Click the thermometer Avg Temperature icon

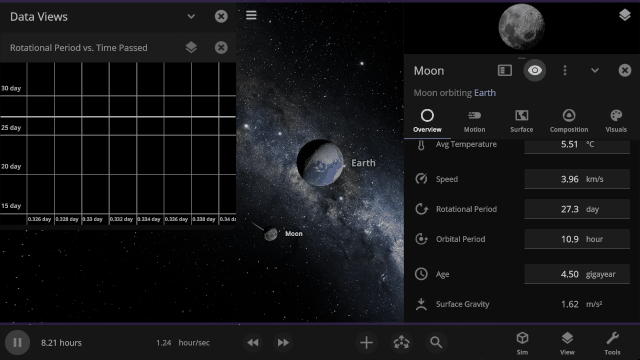421,144
